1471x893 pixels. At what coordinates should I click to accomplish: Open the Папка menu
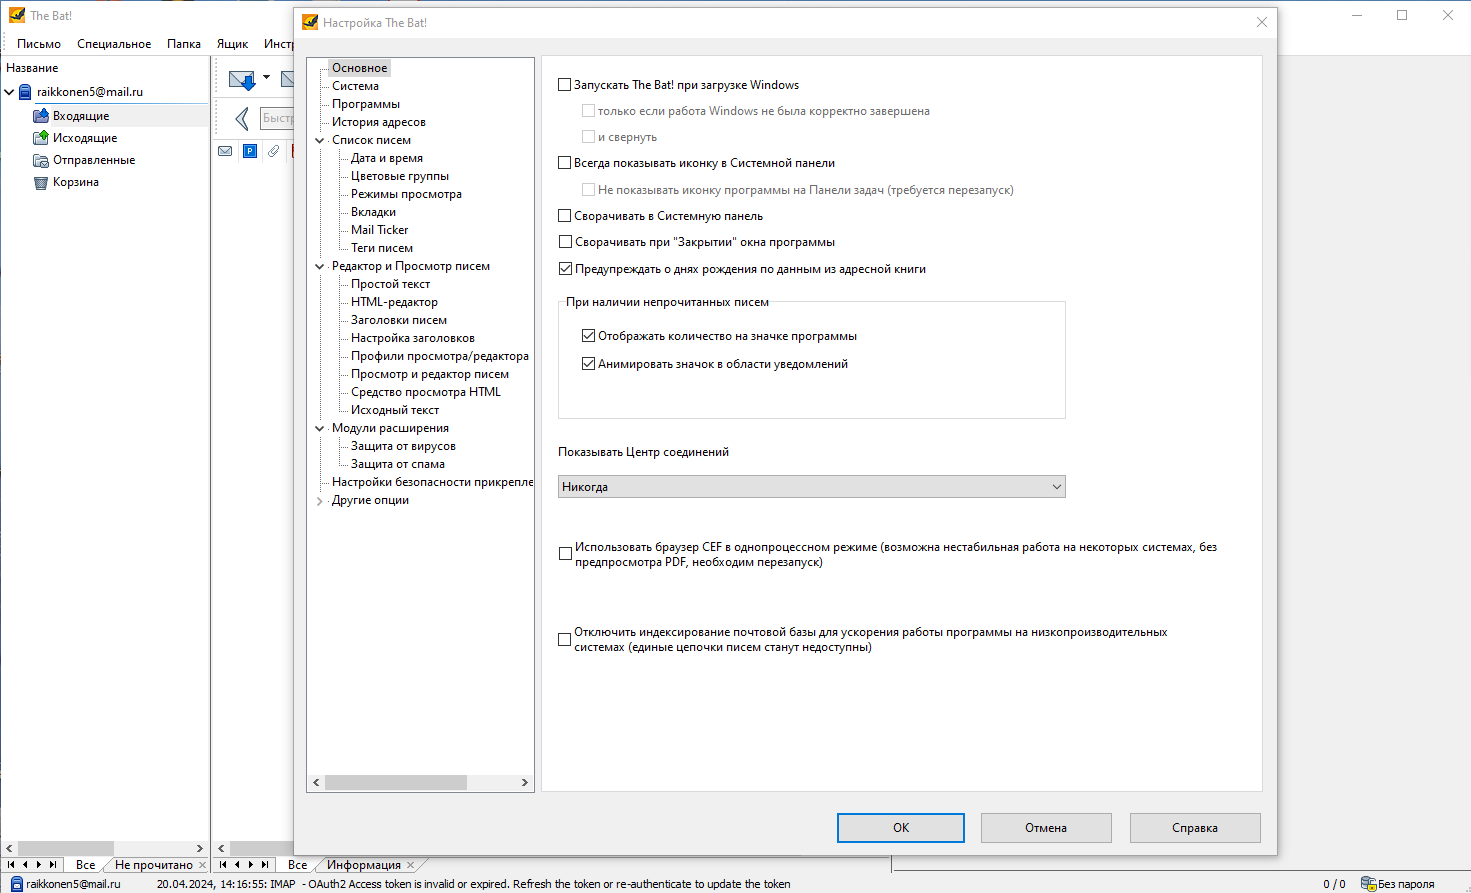tap(184, 44)
